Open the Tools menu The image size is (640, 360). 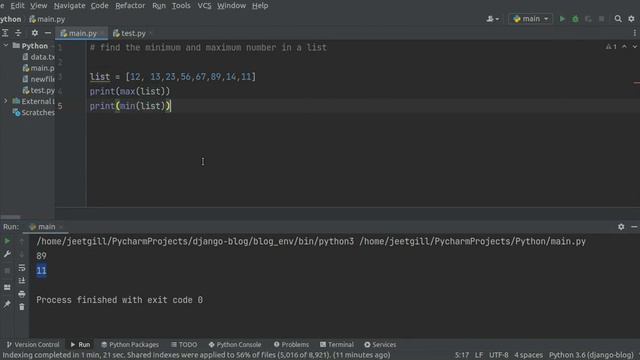tap(181, 6)
